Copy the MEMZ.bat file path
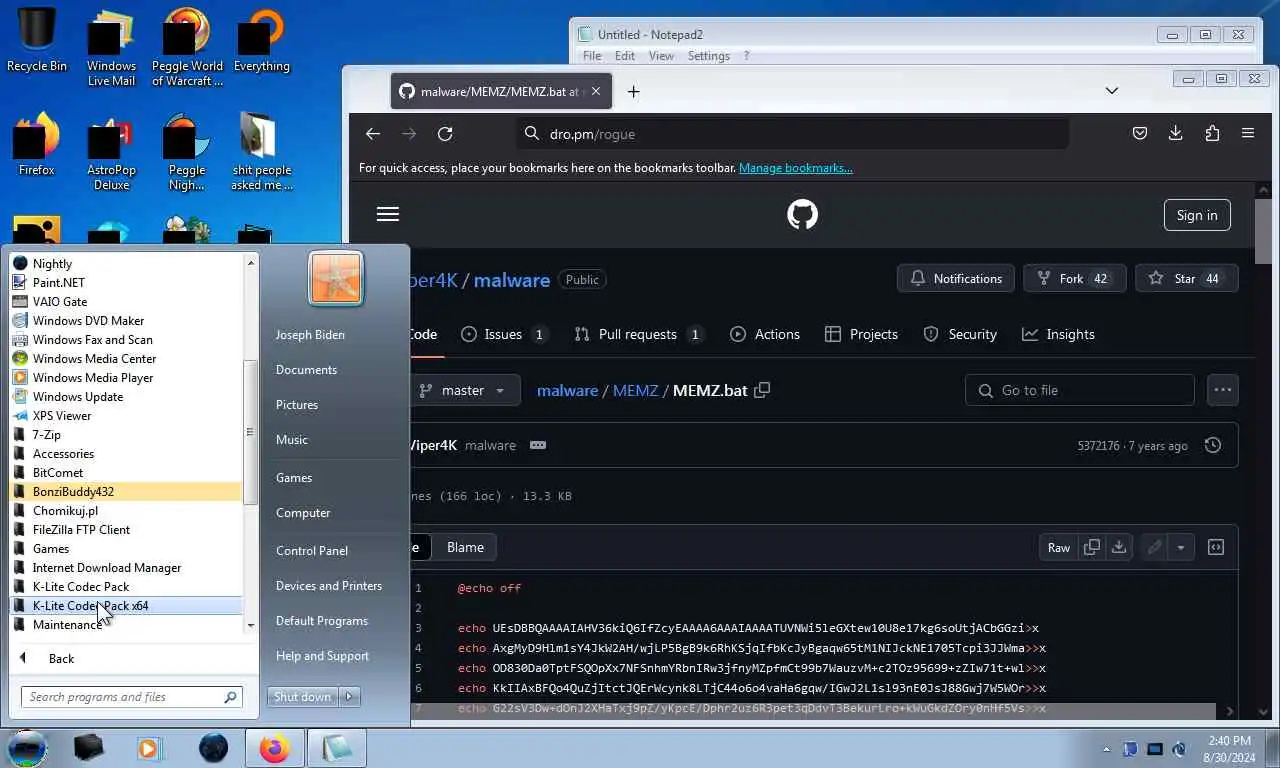This screenshot has height=768, width=1280. tap(762, 390)
